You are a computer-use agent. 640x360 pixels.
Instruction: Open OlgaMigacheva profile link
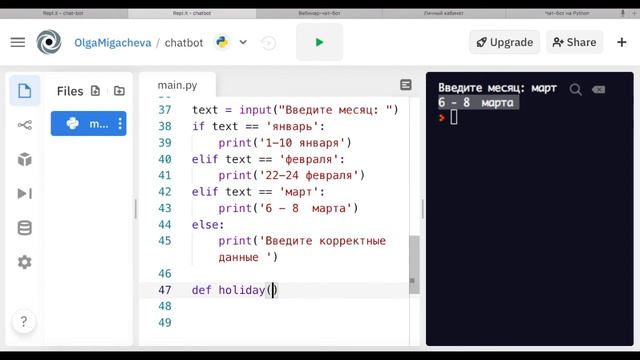tap(113, 42)
